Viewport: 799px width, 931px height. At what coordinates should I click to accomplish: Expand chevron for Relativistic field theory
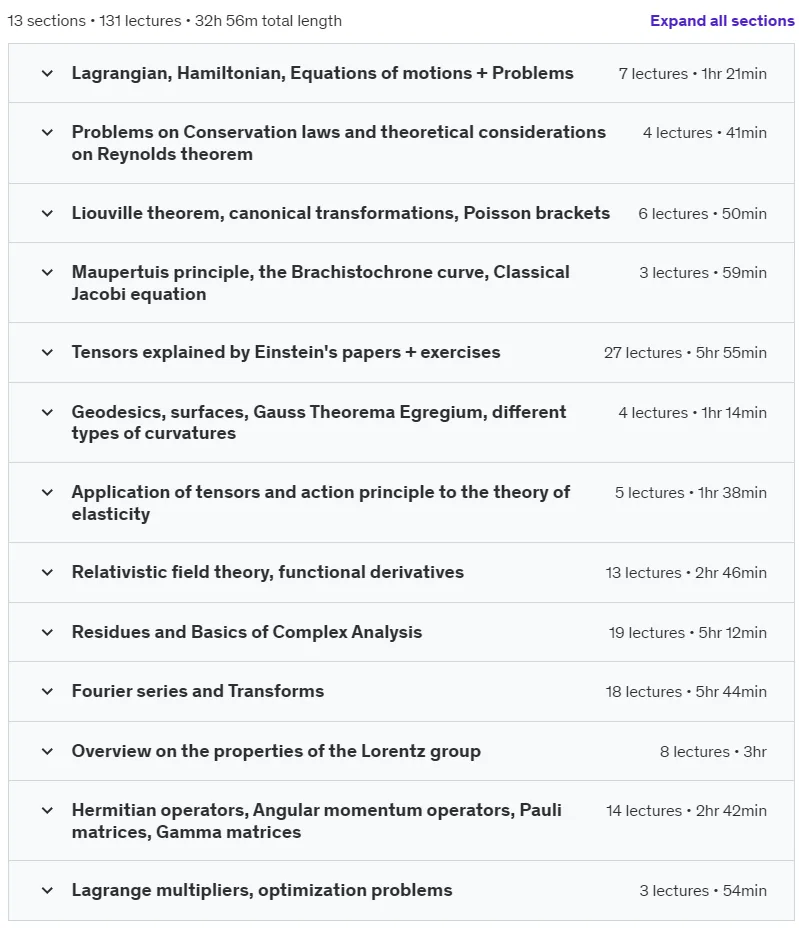click(47, 573)
